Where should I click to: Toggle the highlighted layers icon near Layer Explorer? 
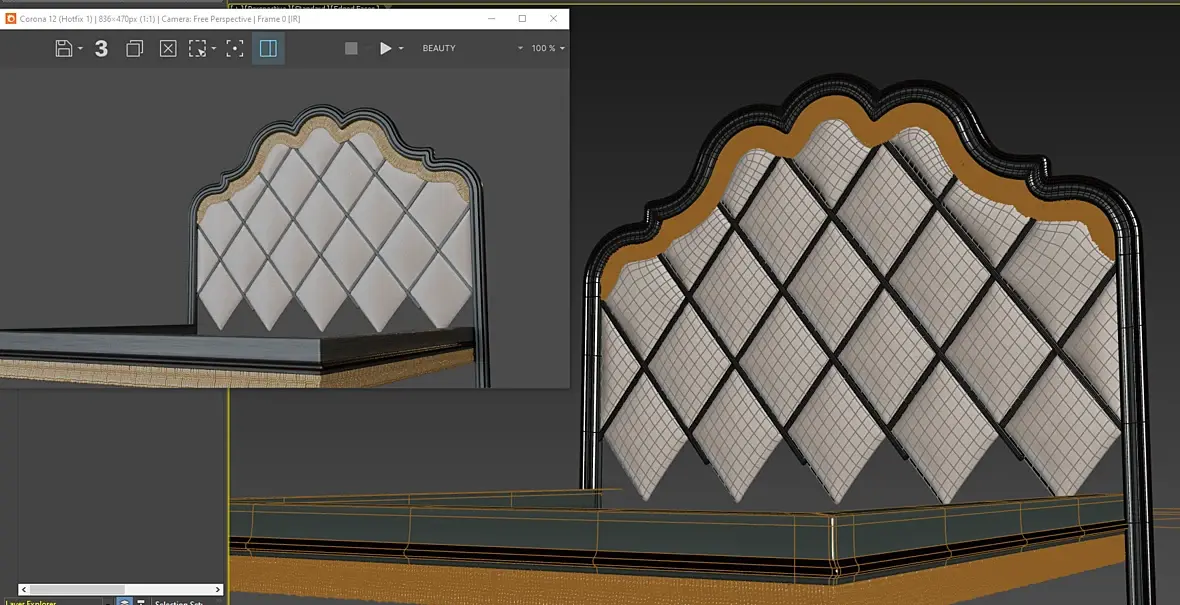(x=124, y=601)
